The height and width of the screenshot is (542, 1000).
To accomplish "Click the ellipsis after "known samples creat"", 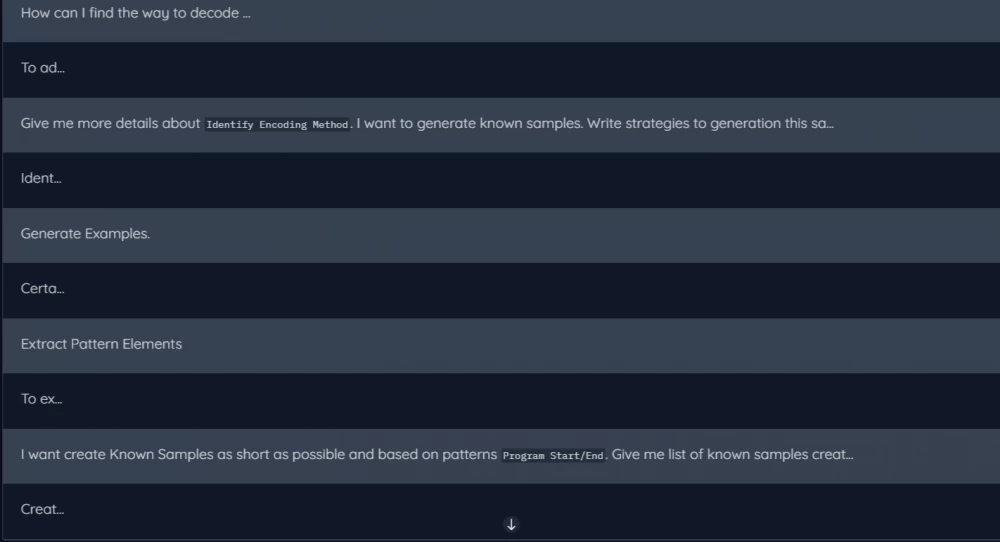I will pos(848,454).
